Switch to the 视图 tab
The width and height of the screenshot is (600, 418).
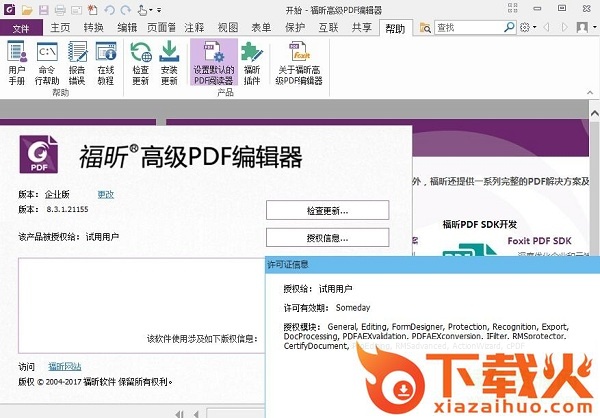228,28
